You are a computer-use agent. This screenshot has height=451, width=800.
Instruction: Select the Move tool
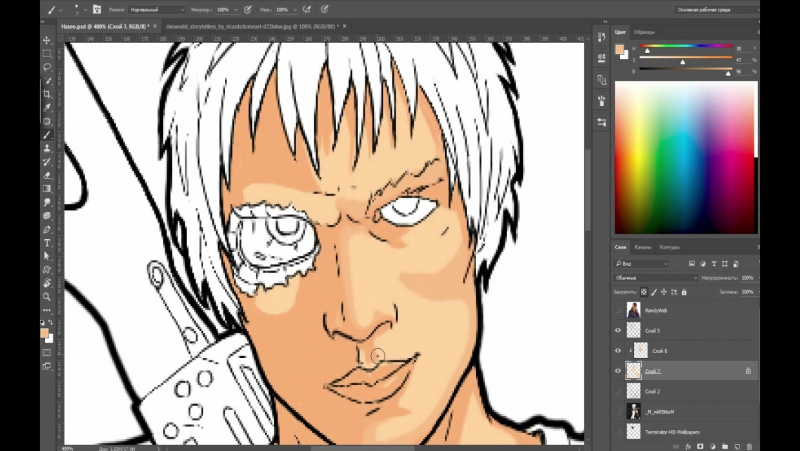tap(47, 40)
